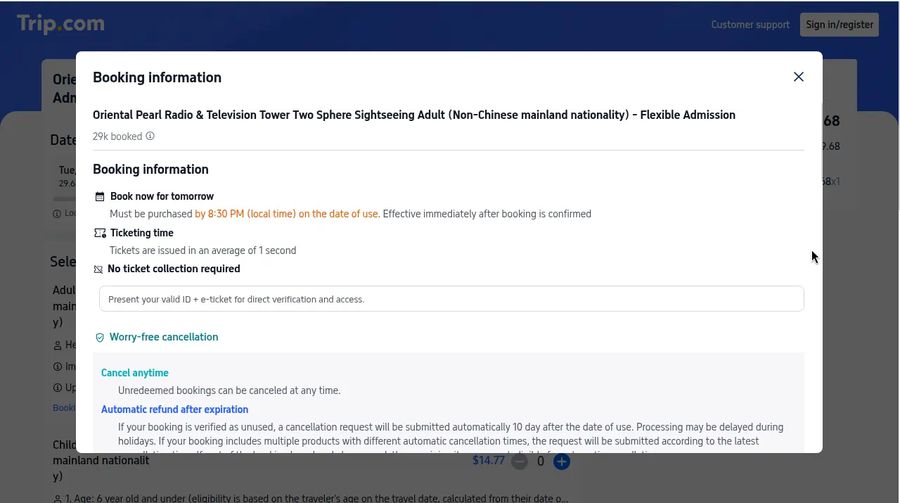Click the dialog's top Booking information heading
Viewport: 900px width, 503px height.
(157, 78)
